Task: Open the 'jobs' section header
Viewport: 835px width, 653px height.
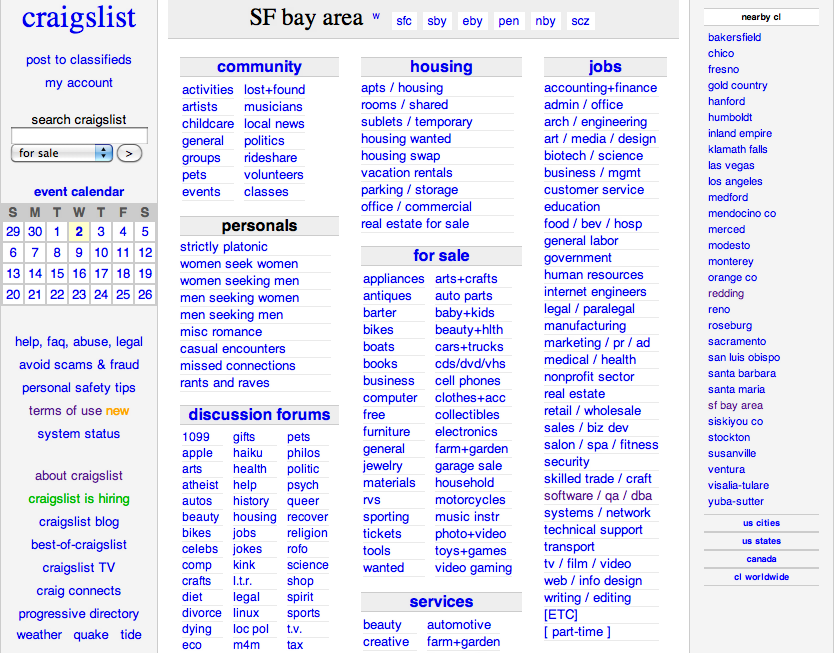Action: (x=605, y=67)
